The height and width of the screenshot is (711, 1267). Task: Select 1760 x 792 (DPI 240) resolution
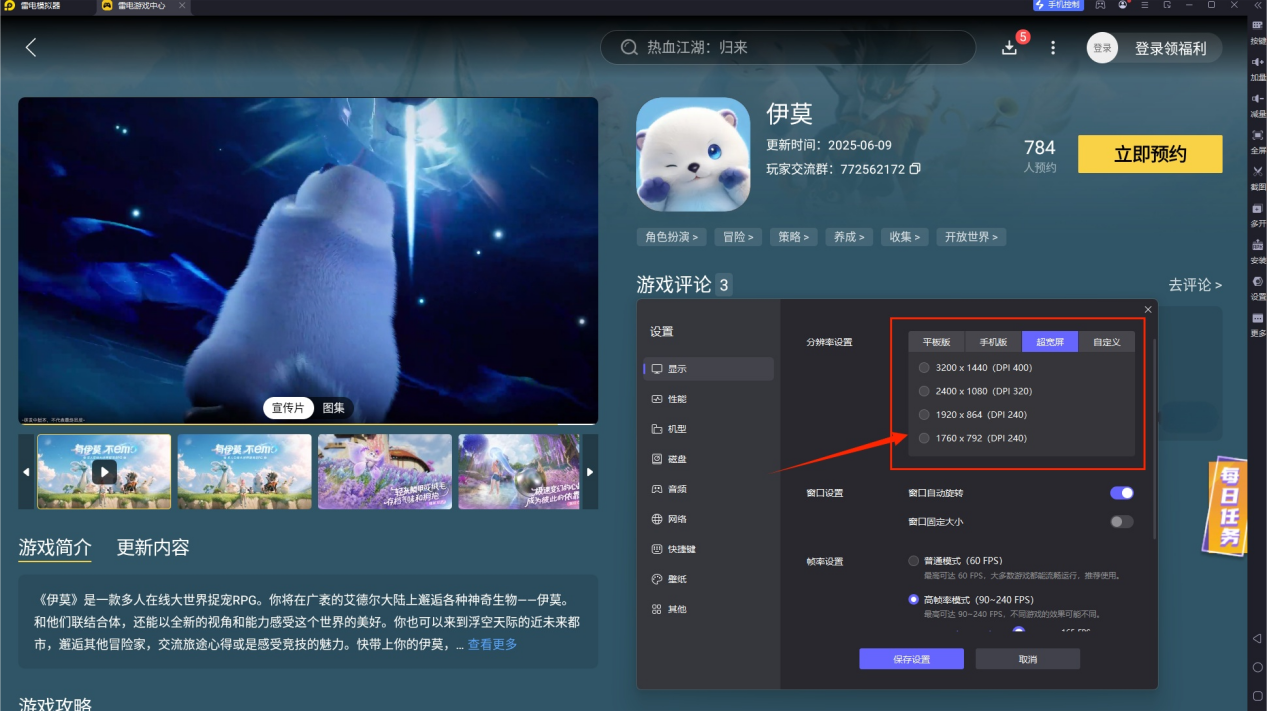click(x=924, y=438)
